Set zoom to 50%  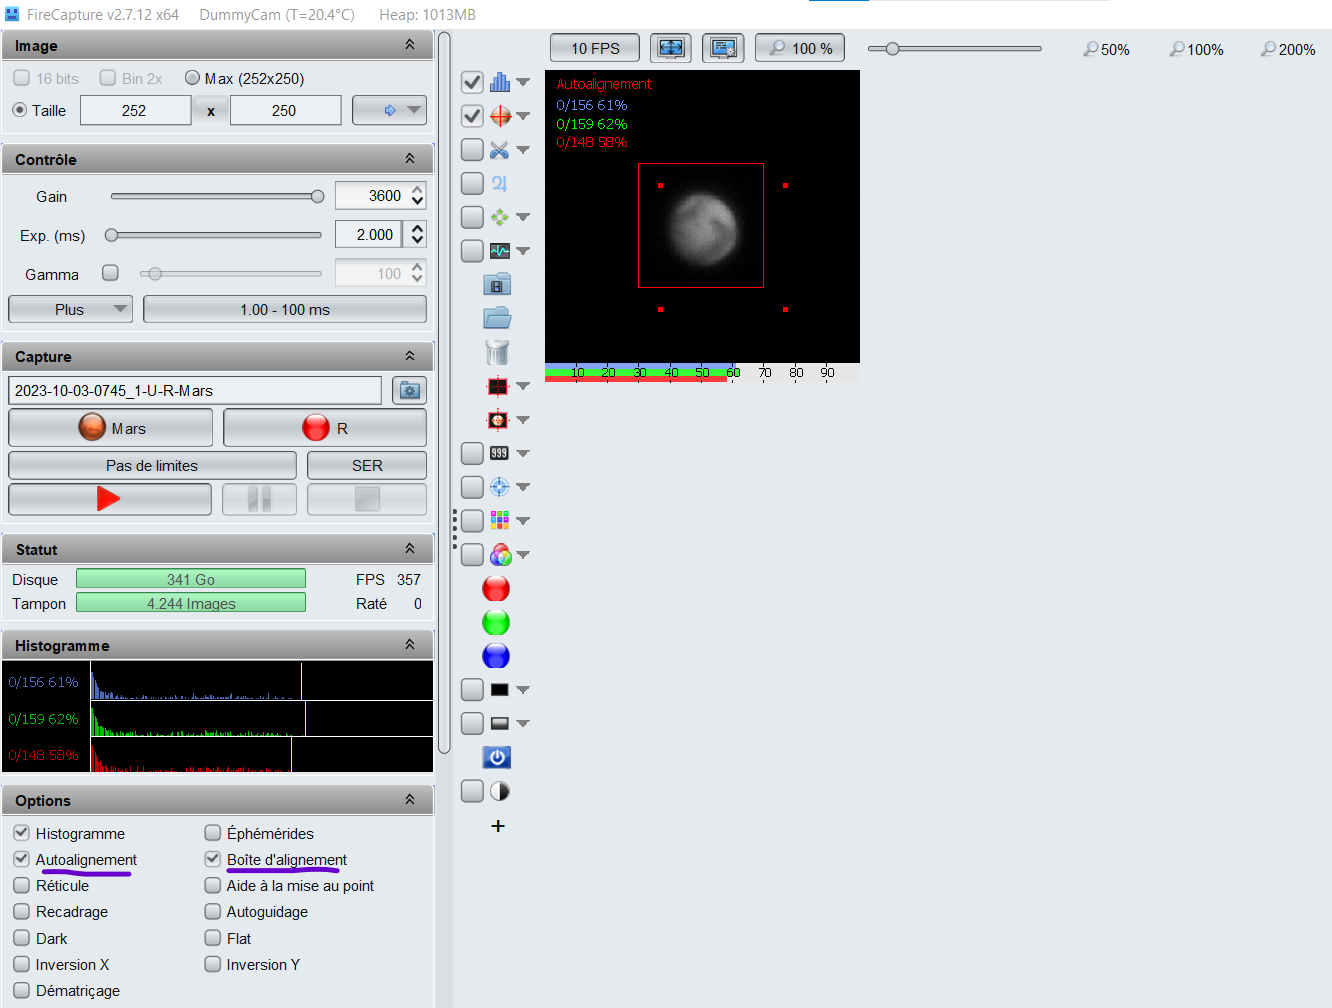tap(1106, 49)
